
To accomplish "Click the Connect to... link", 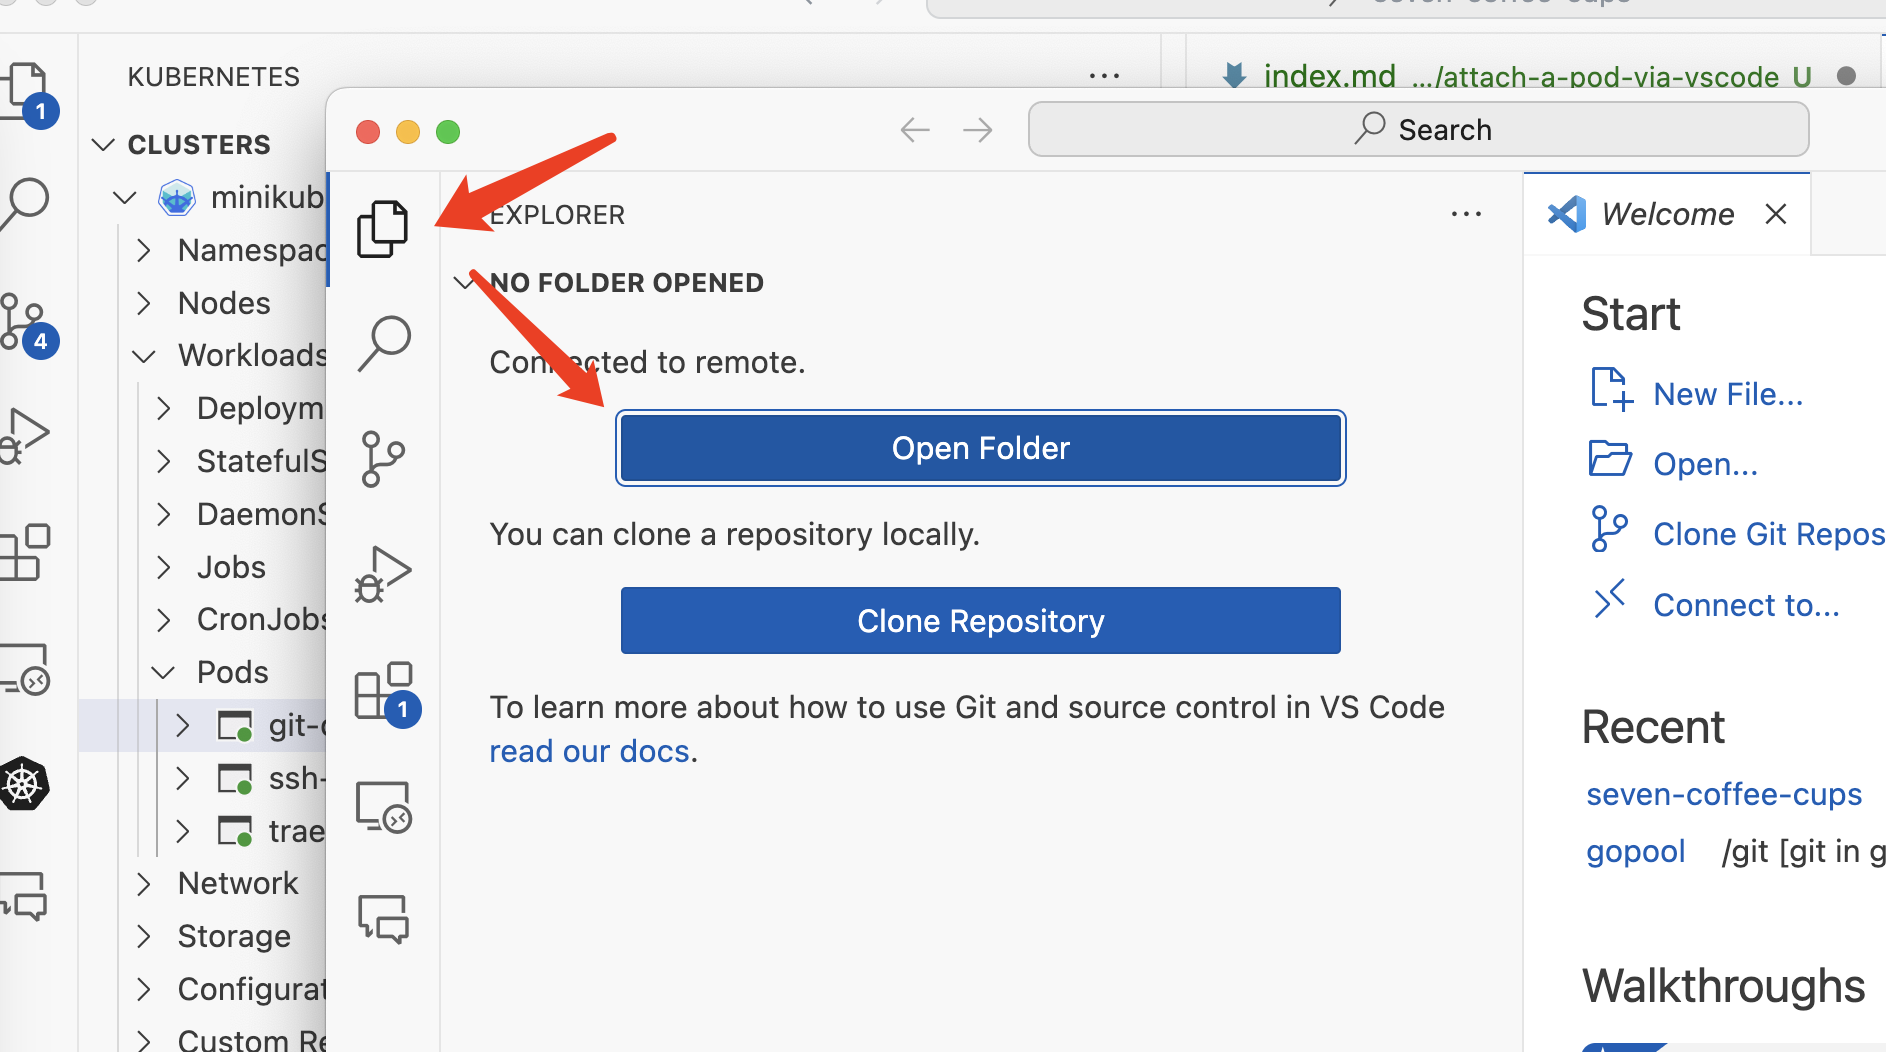I will click(x=1746, y=605).
